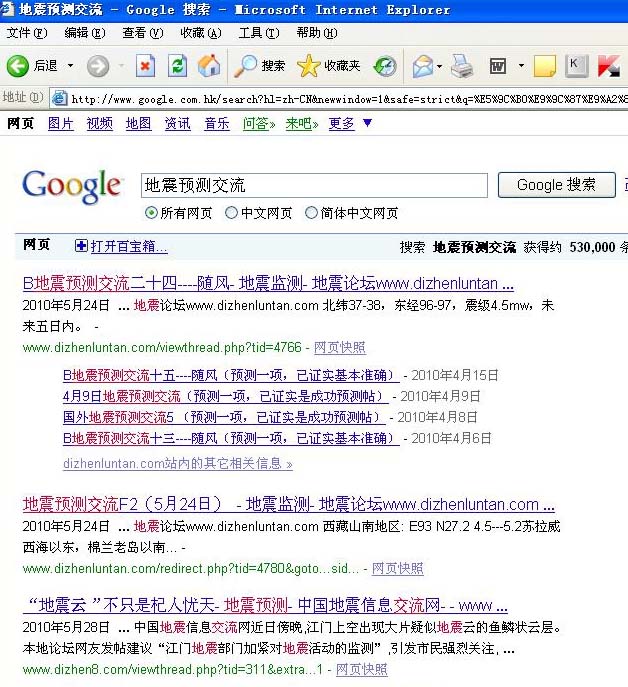Expand the Forward button history dropdown arrow
Screen dimensions: 628x687
[x=121, y=66]
